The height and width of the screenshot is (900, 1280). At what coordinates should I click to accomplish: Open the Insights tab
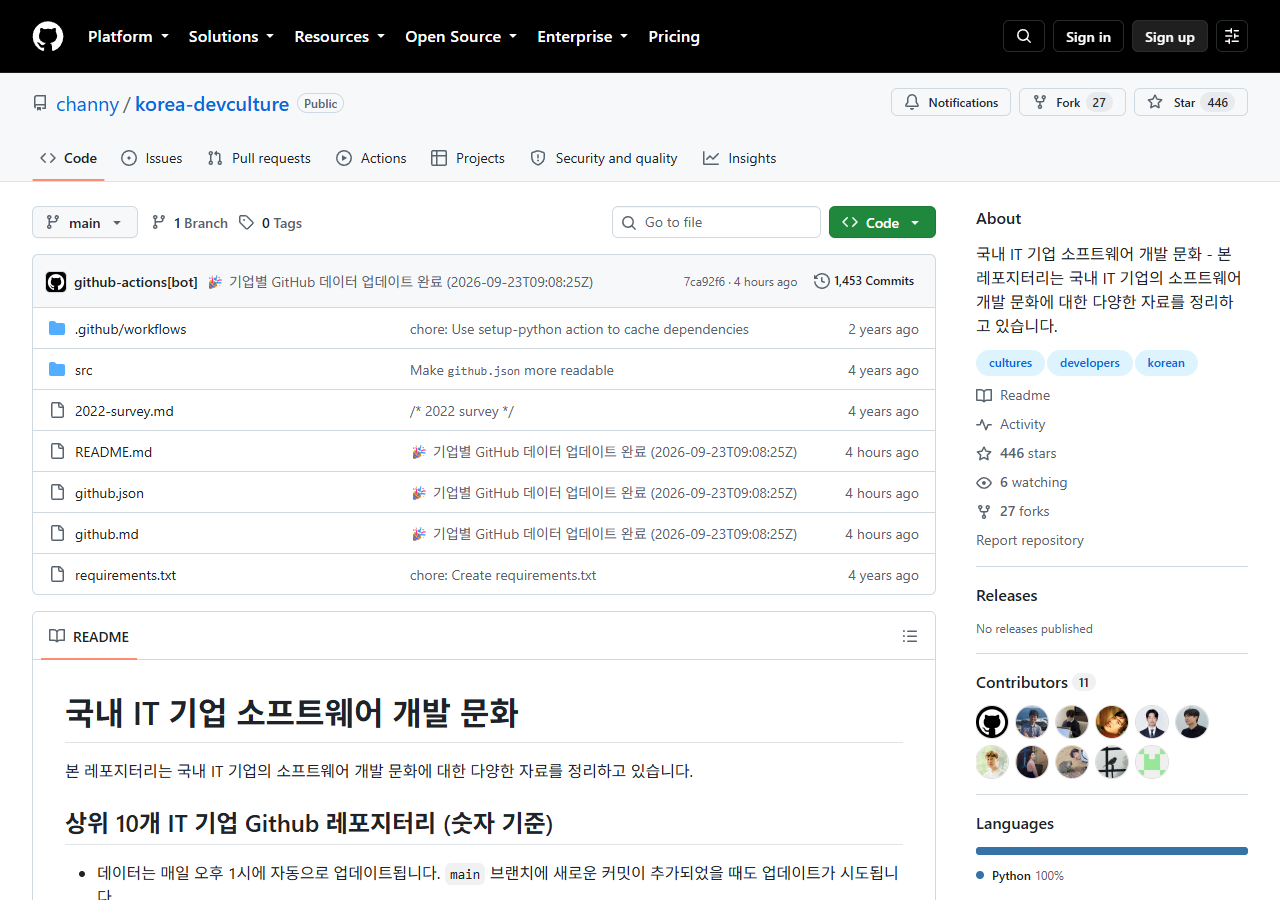(739, 158)
